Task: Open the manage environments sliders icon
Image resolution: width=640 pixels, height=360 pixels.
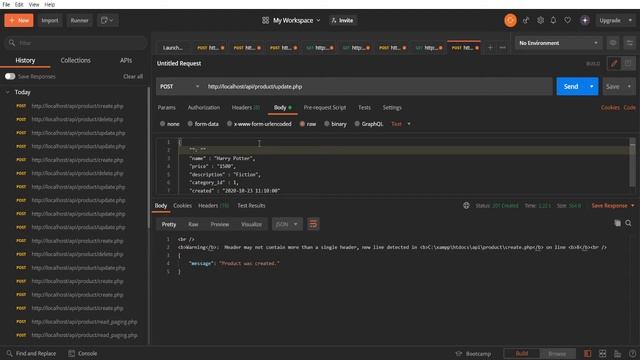Action: (x=629, y=43)
